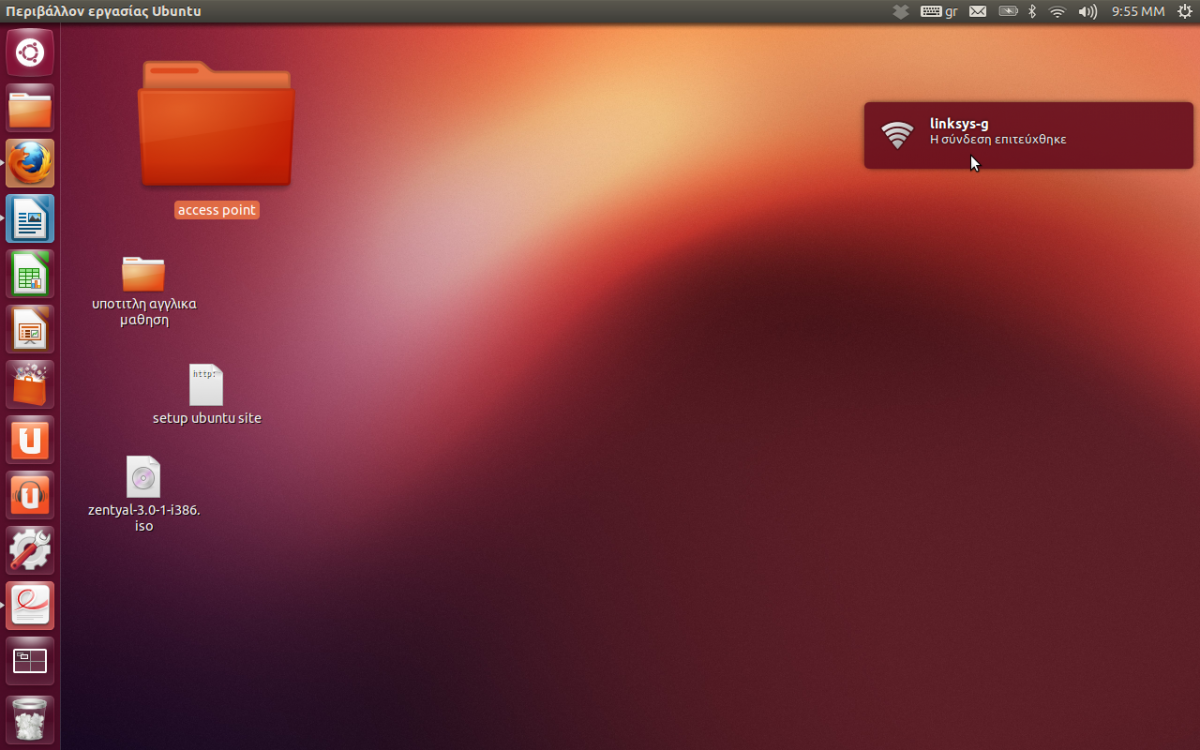Open Ubuntu Software Center shopping bag icon

(30, 384)
